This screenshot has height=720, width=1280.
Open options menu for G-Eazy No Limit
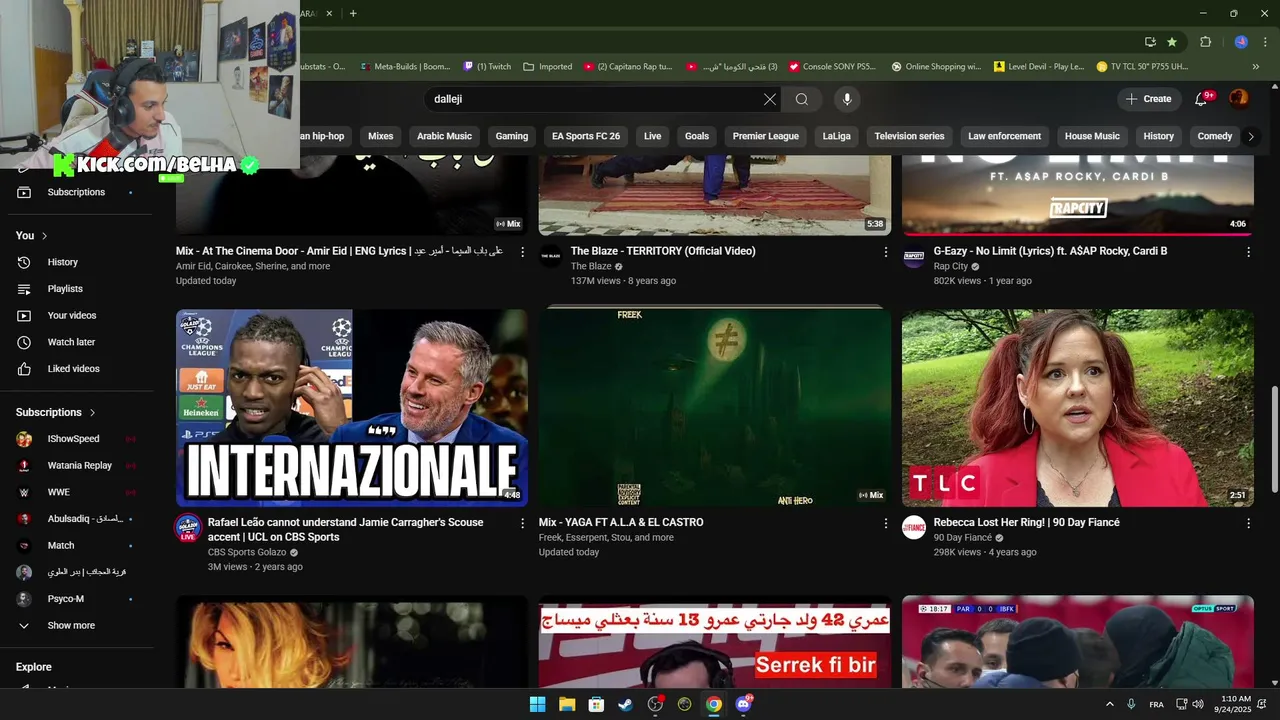pyautogui.click(x=1248, y=252)
